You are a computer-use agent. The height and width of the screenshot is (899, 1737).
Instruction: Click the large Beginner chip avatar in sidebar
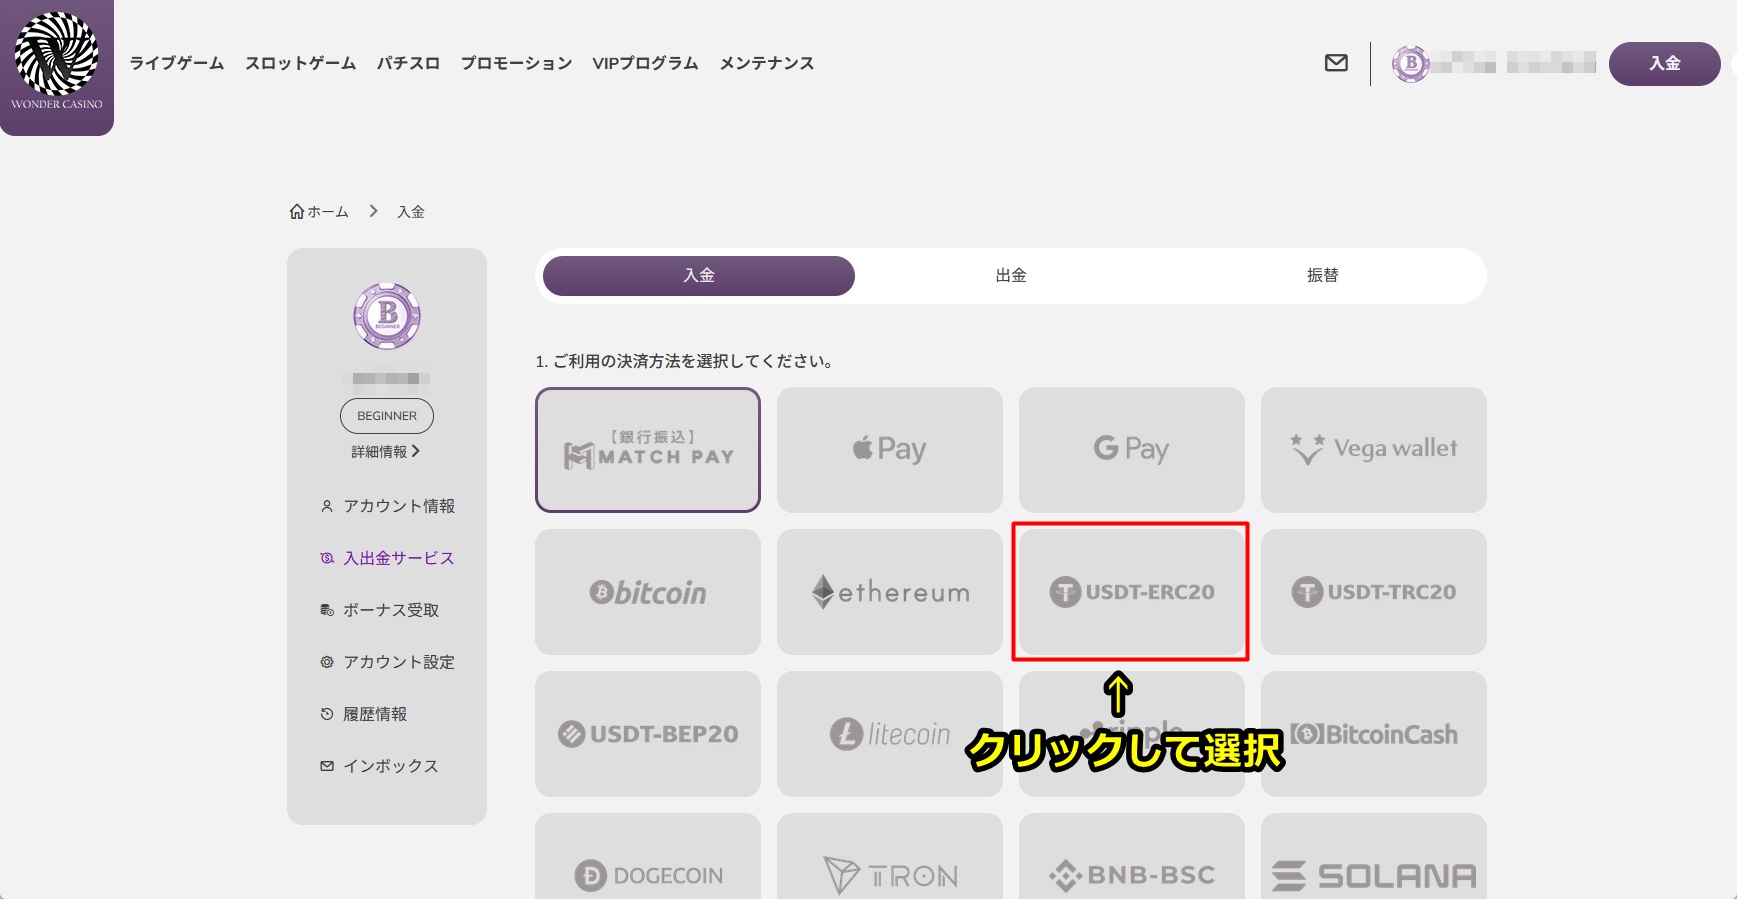(387, 316)
